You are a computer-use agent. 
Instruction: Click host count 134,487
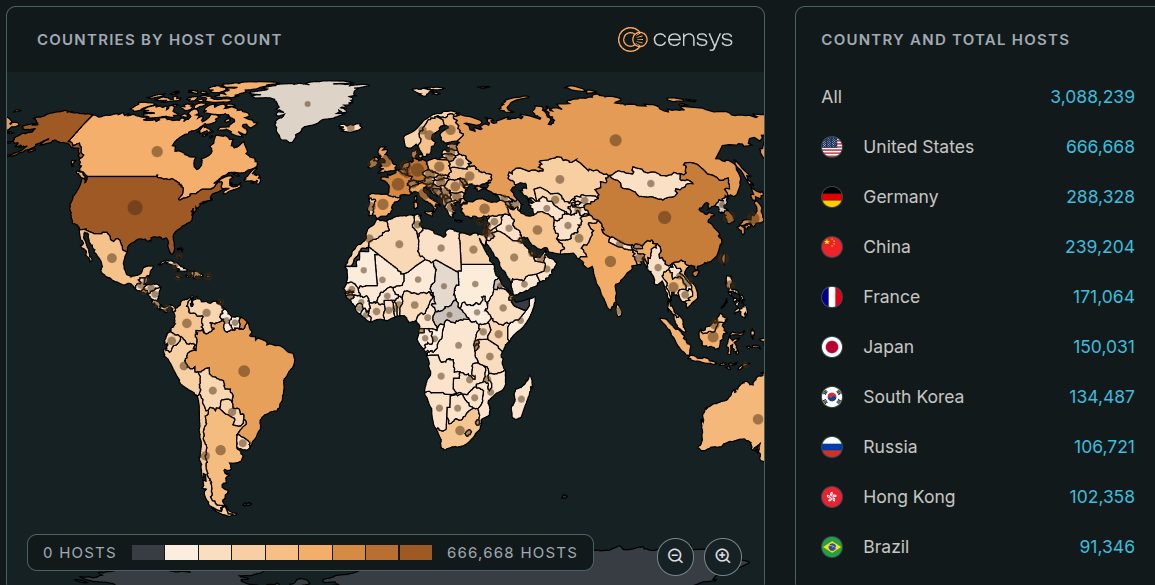tap(1102, 396)
